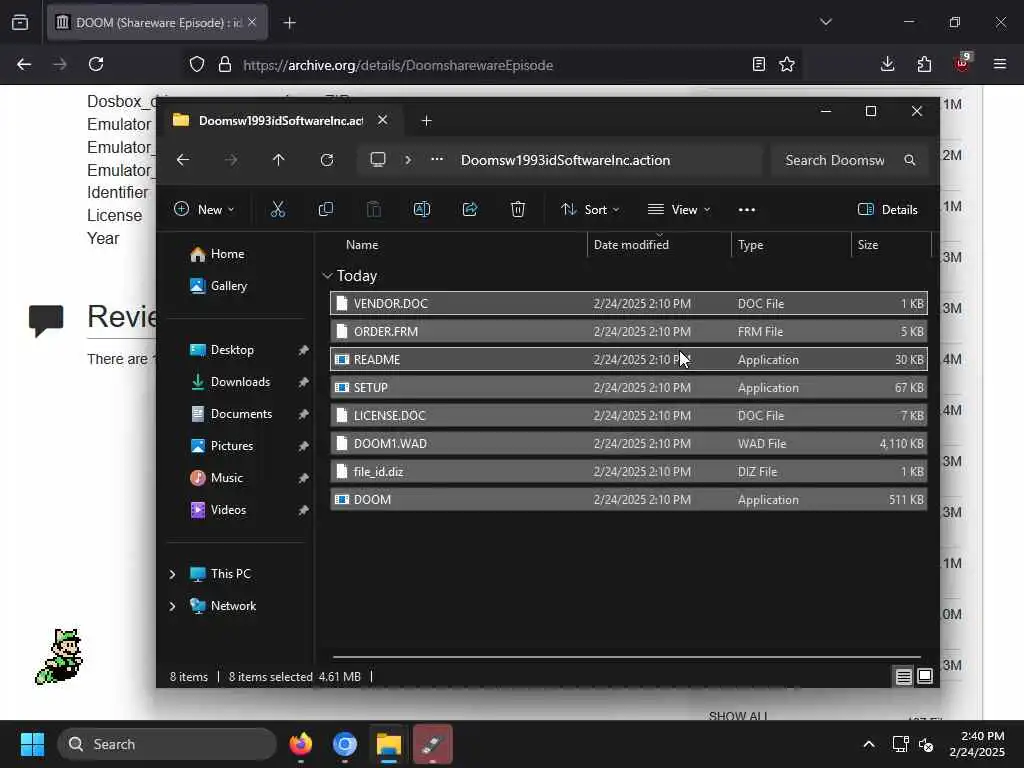
Task: Toggle Firefox reader view icon
Action: coord(758,64)
